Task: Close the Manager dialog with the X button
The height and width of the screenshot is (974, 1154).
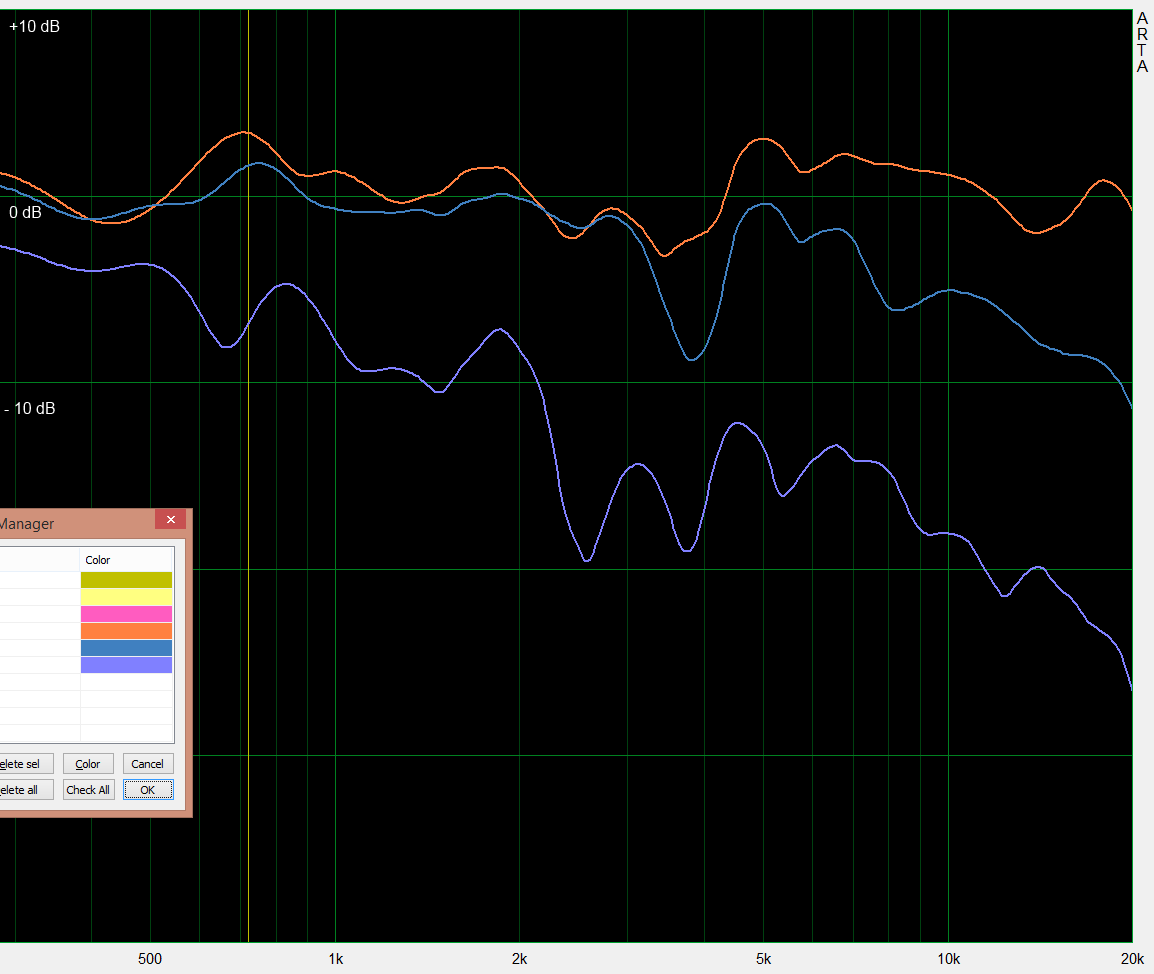Action: (x=171, y=520)
